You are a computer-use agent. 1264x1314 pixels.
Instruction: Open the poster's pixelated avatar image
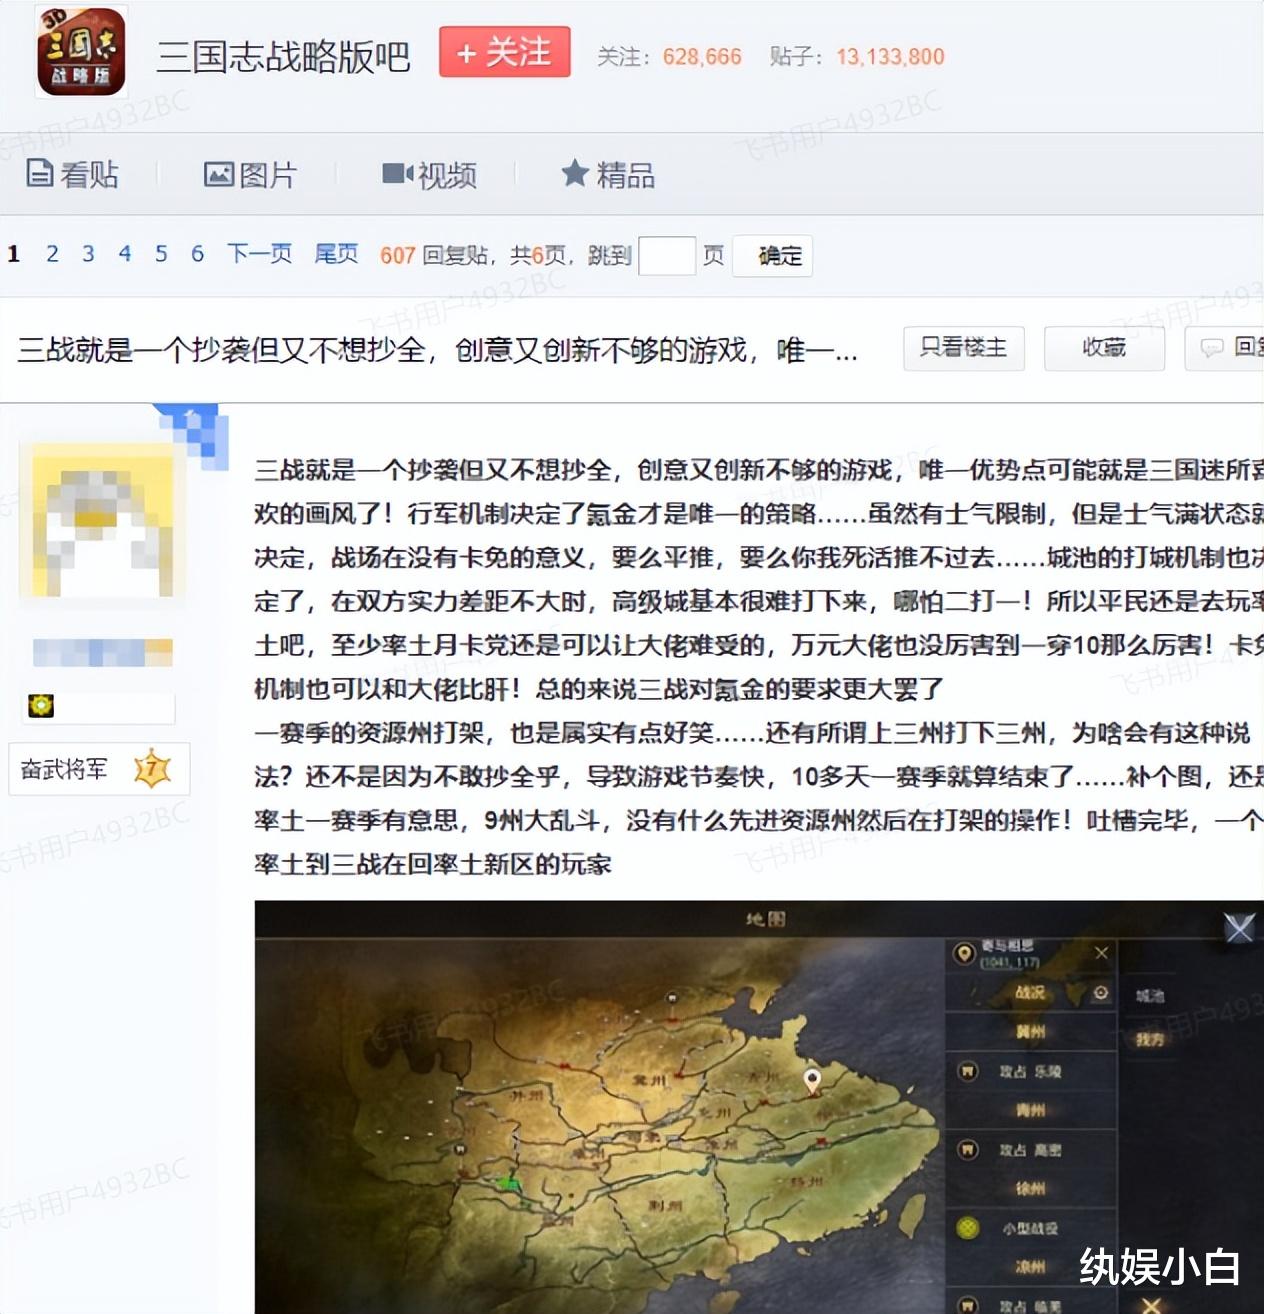(103, 521)
